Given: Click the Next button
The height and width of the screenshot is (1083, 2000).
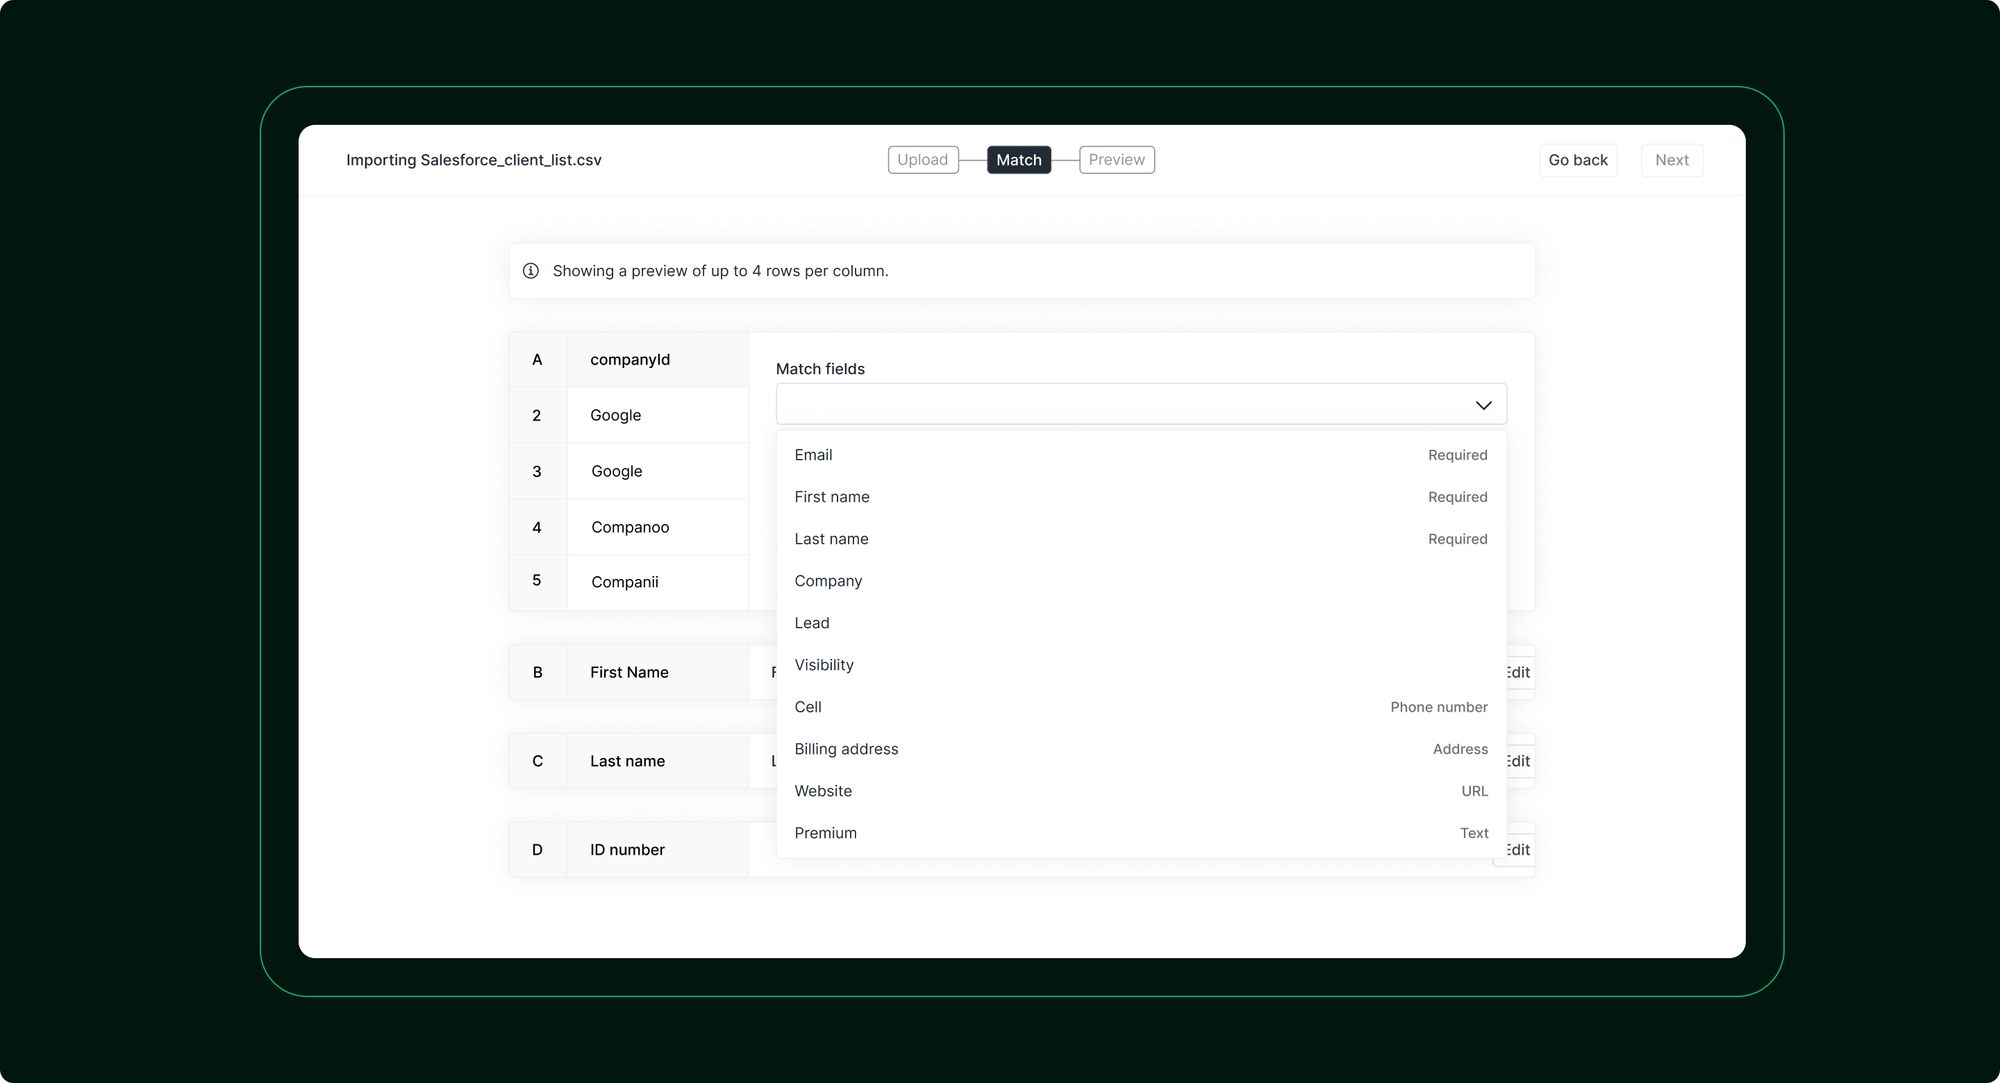Looking at the screenshot, I should [1671, 160].
